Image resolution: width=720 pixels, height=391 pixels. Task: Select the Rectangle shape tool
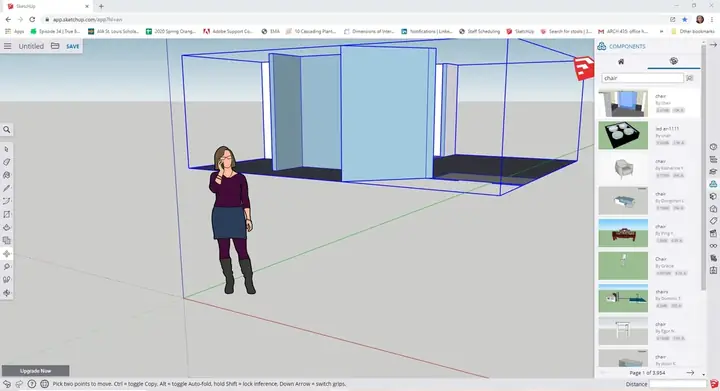coord(7,214)
